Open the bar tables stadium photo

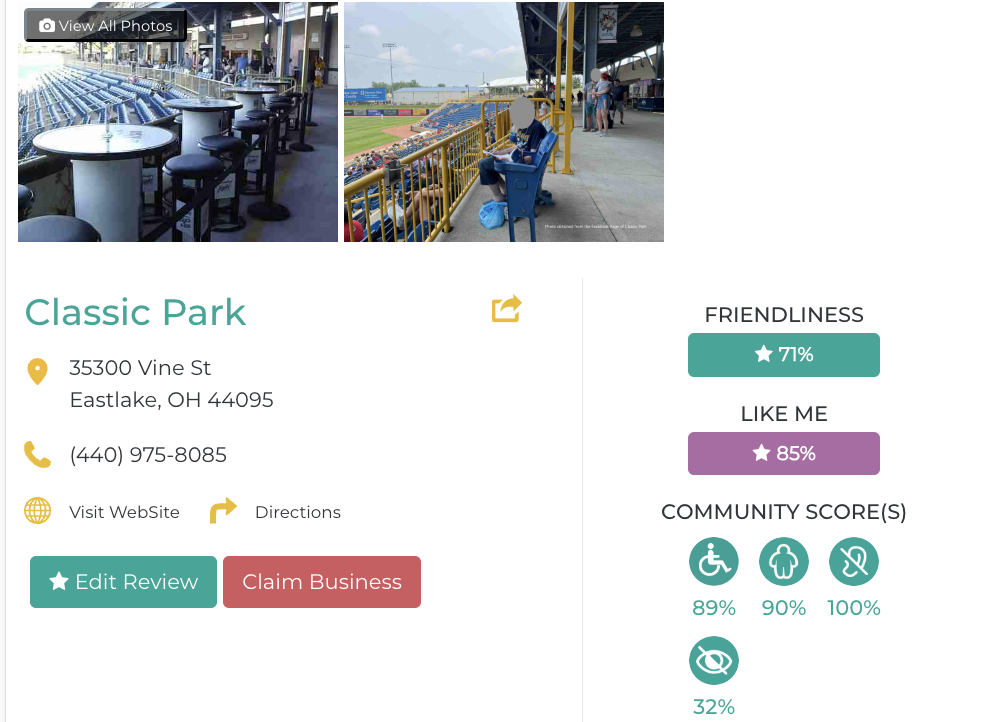[x=178, y=122]
